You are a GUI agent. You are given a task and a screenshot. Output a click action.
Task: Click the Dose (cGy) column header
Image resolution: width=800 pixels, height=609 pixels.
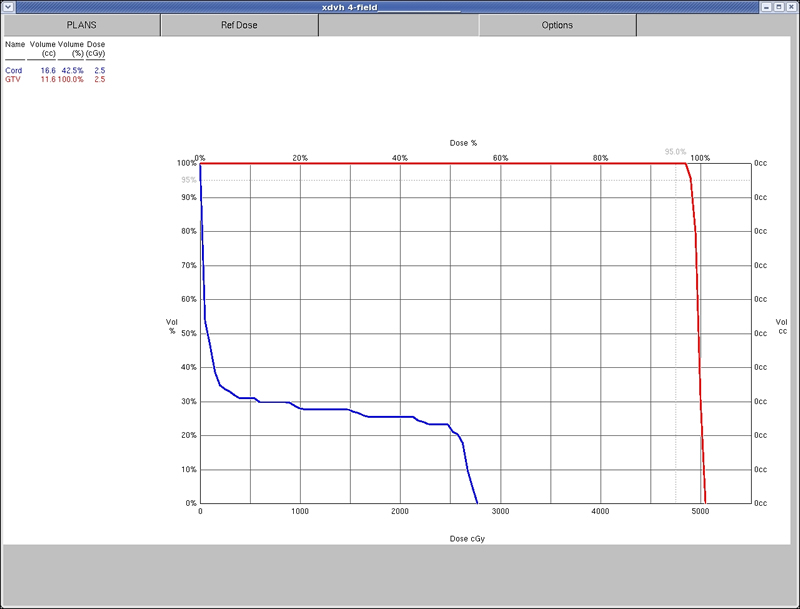pos(96,49)
